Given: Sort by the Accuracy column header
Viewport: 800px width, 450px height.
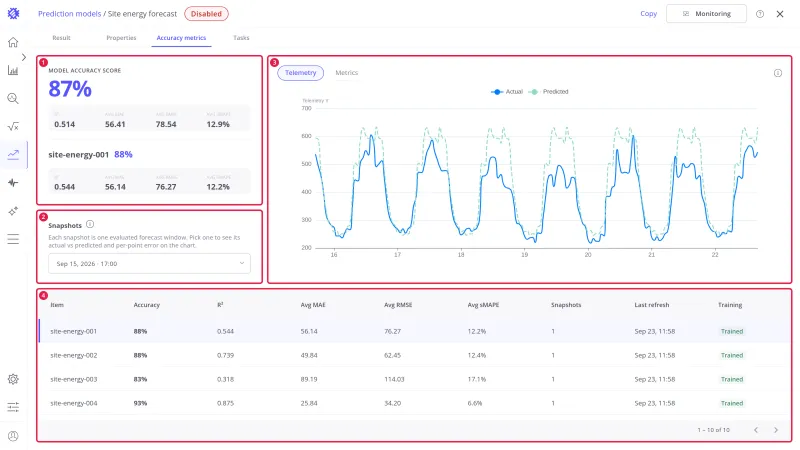Looking at the screenshot, I should pyautogui.click(x=146, y=305).
